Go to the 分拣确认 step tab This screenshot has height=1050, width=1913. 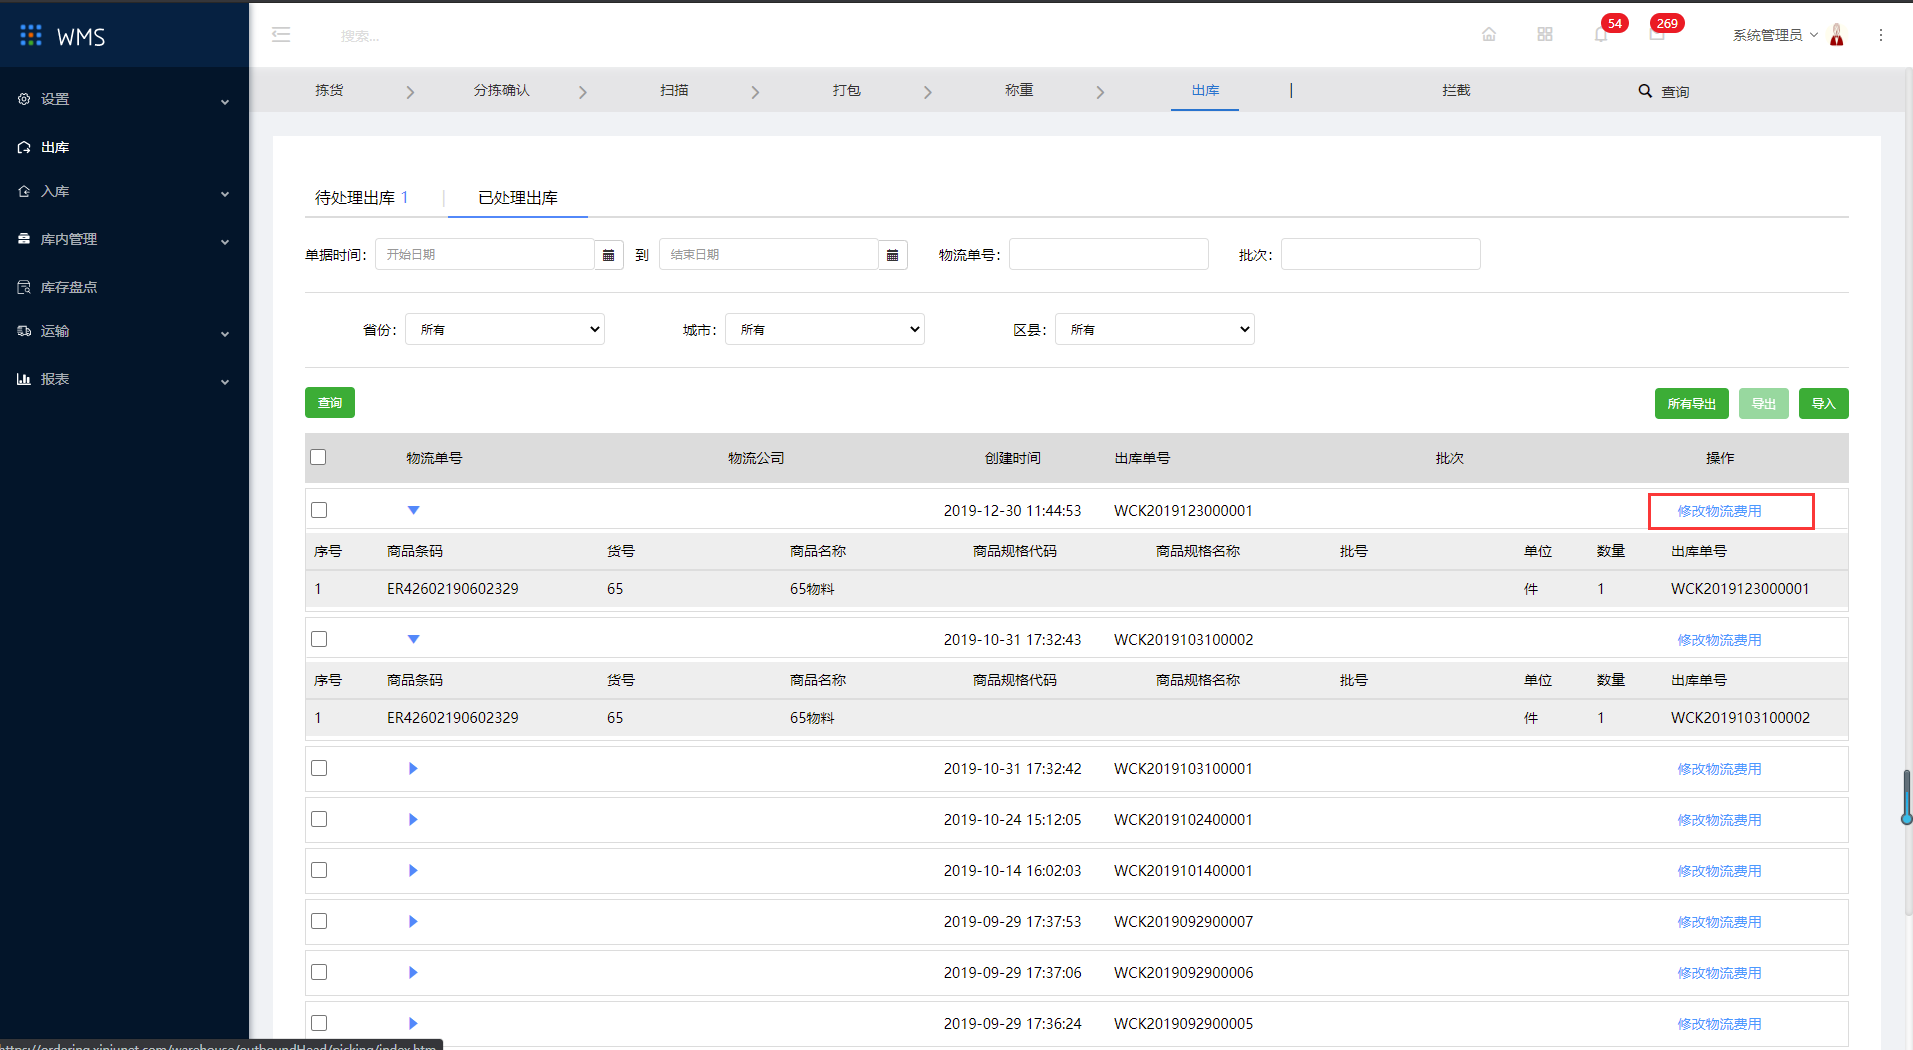pos(502,90)
